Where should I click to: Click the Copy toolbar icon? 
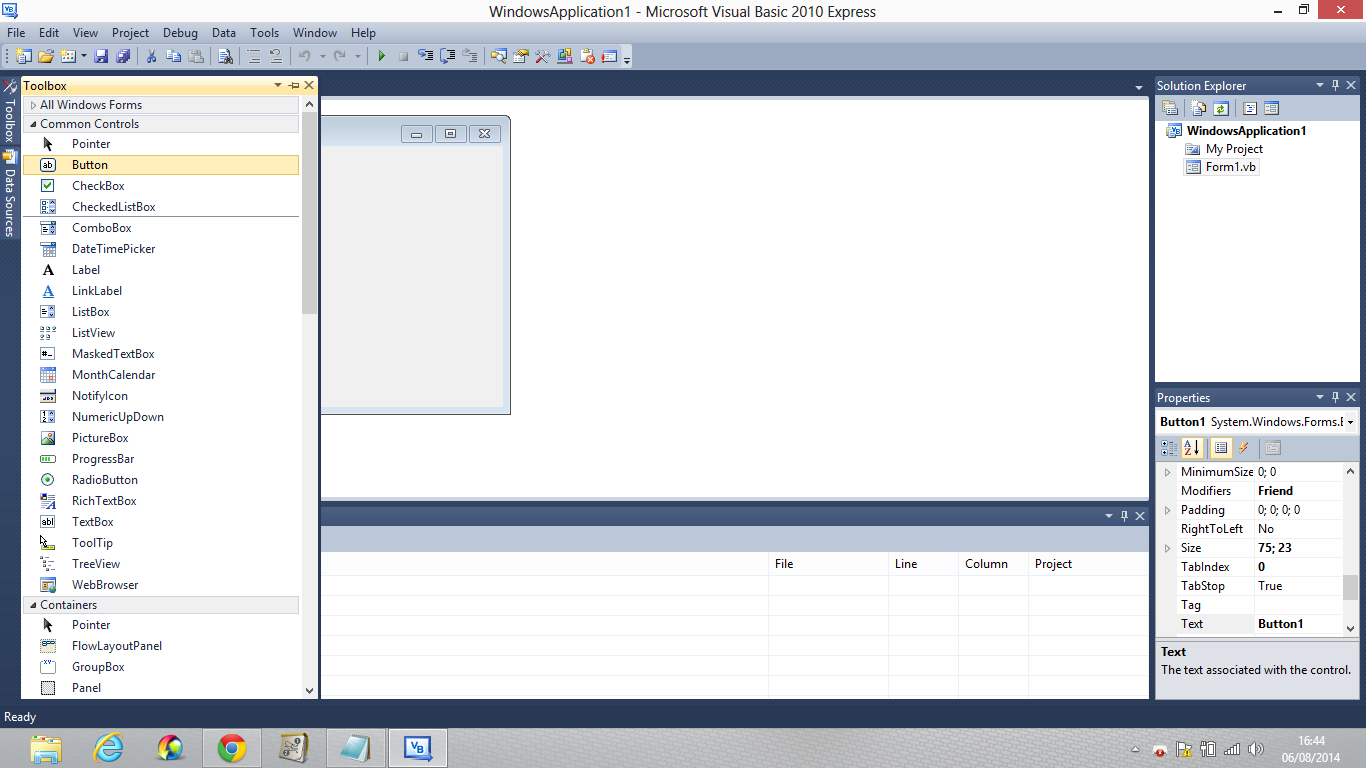point(174,56)
